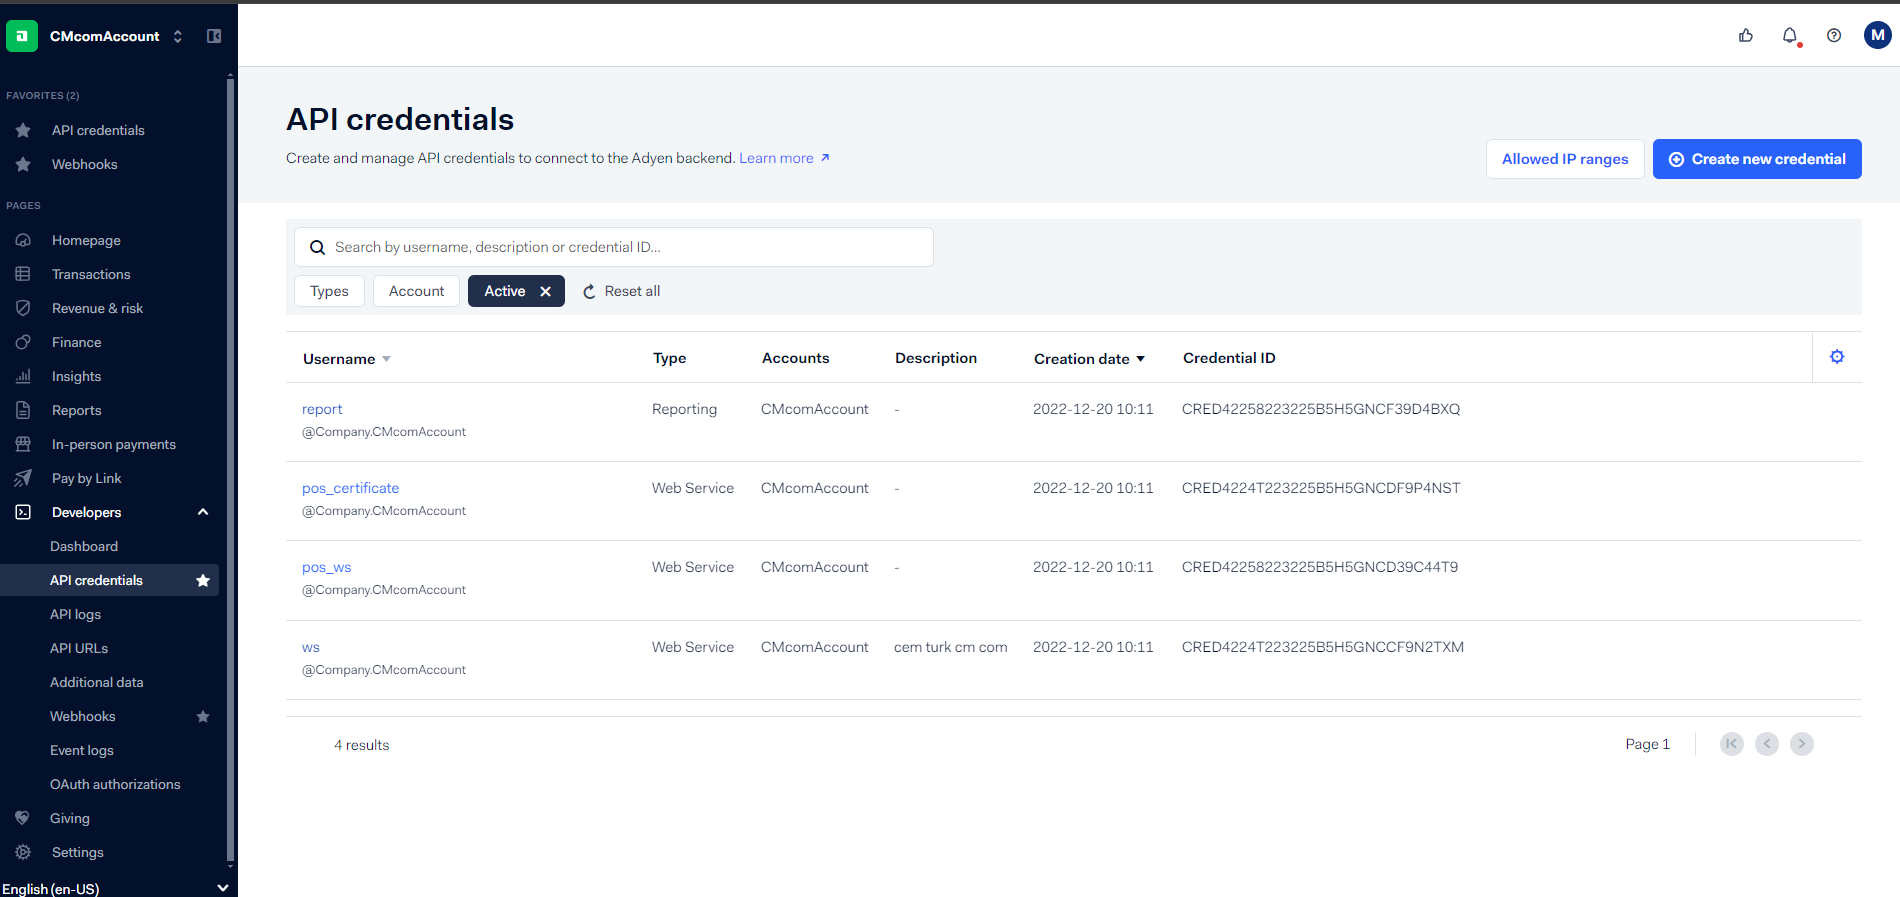
Task: Open OAuth authorizations submenu item
Action: 115,784
